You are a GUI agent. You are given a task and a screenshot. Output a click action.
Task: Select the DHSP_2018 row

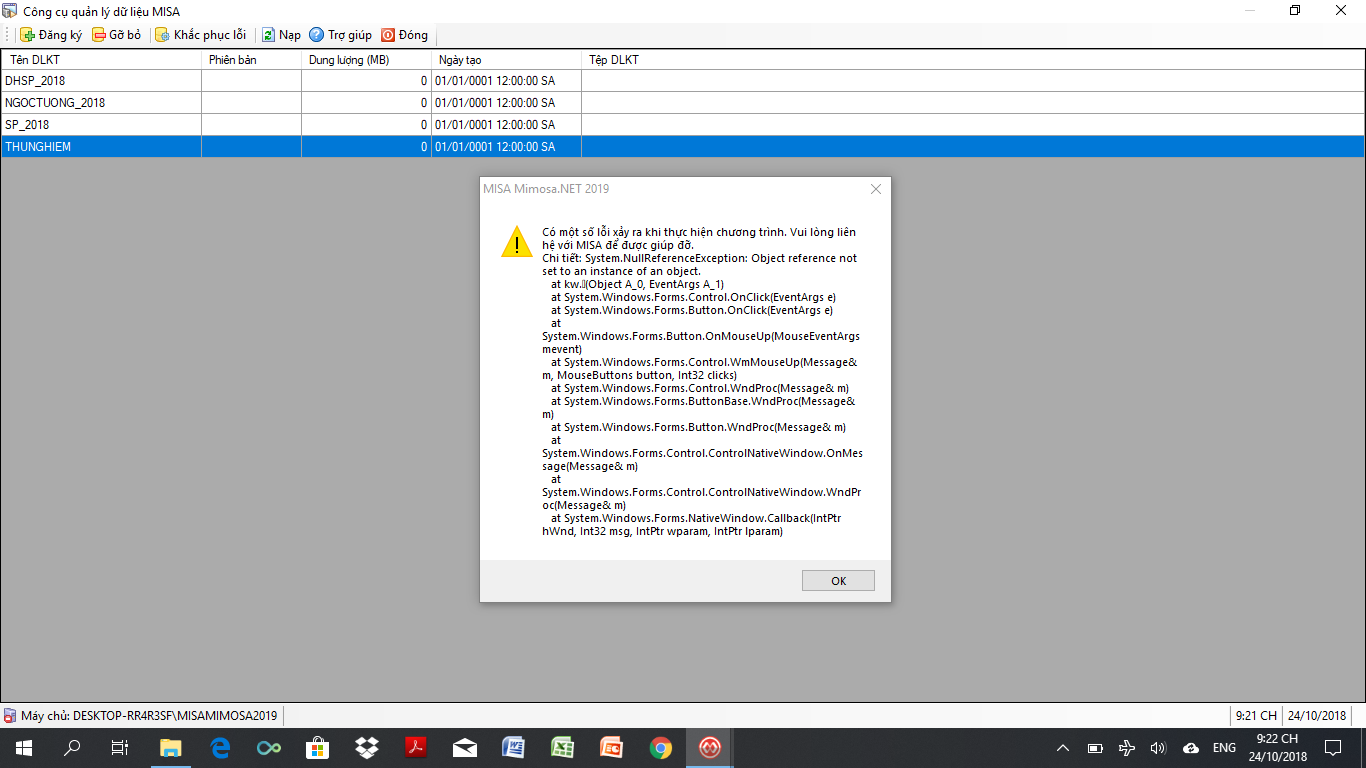[x=683, y=81]
